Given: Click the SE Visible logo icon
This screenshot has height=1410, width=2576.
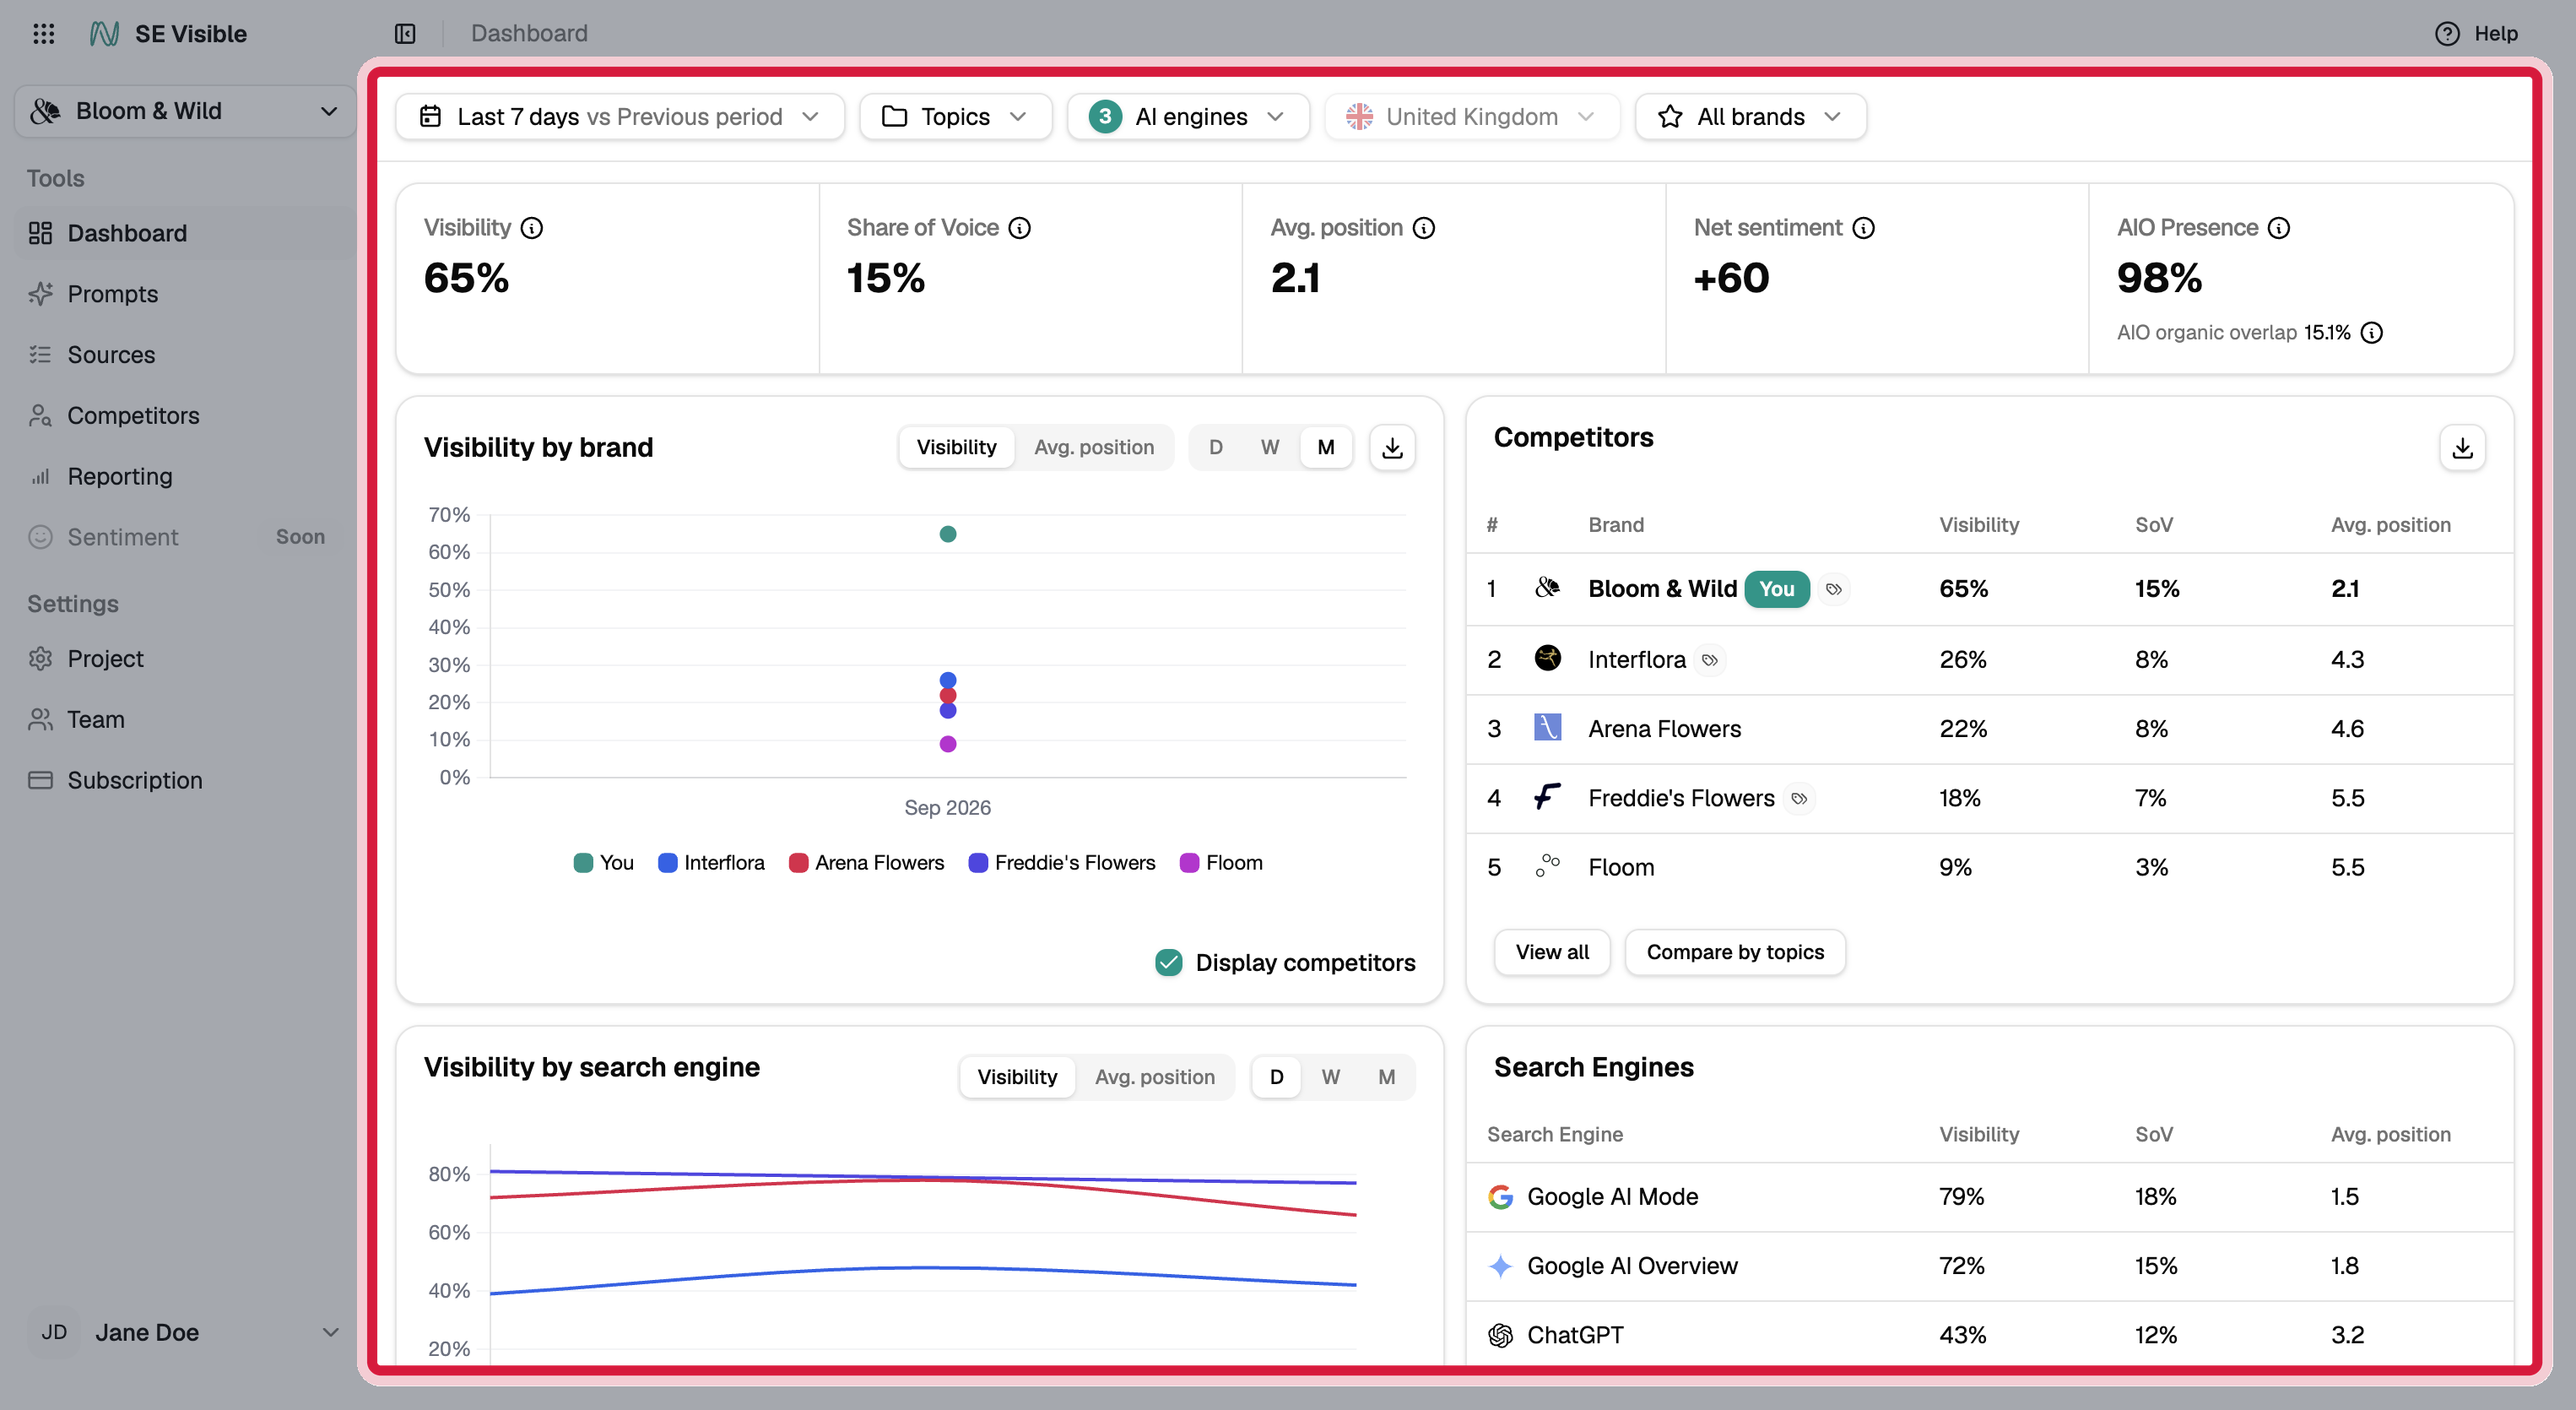Looking at the screenshot, I should (104, 34).
